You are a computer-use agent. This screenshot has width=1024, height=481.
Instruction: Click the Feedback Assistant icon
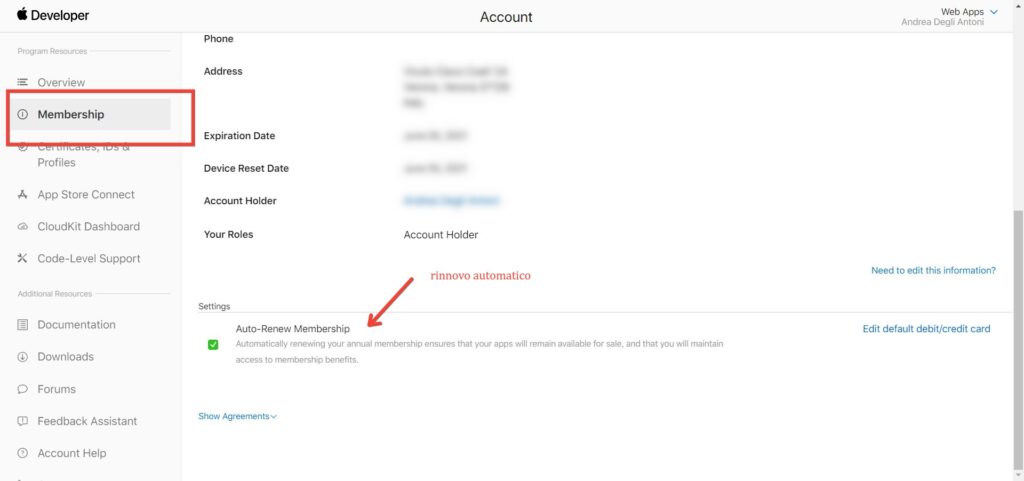[x=23, y=421]
